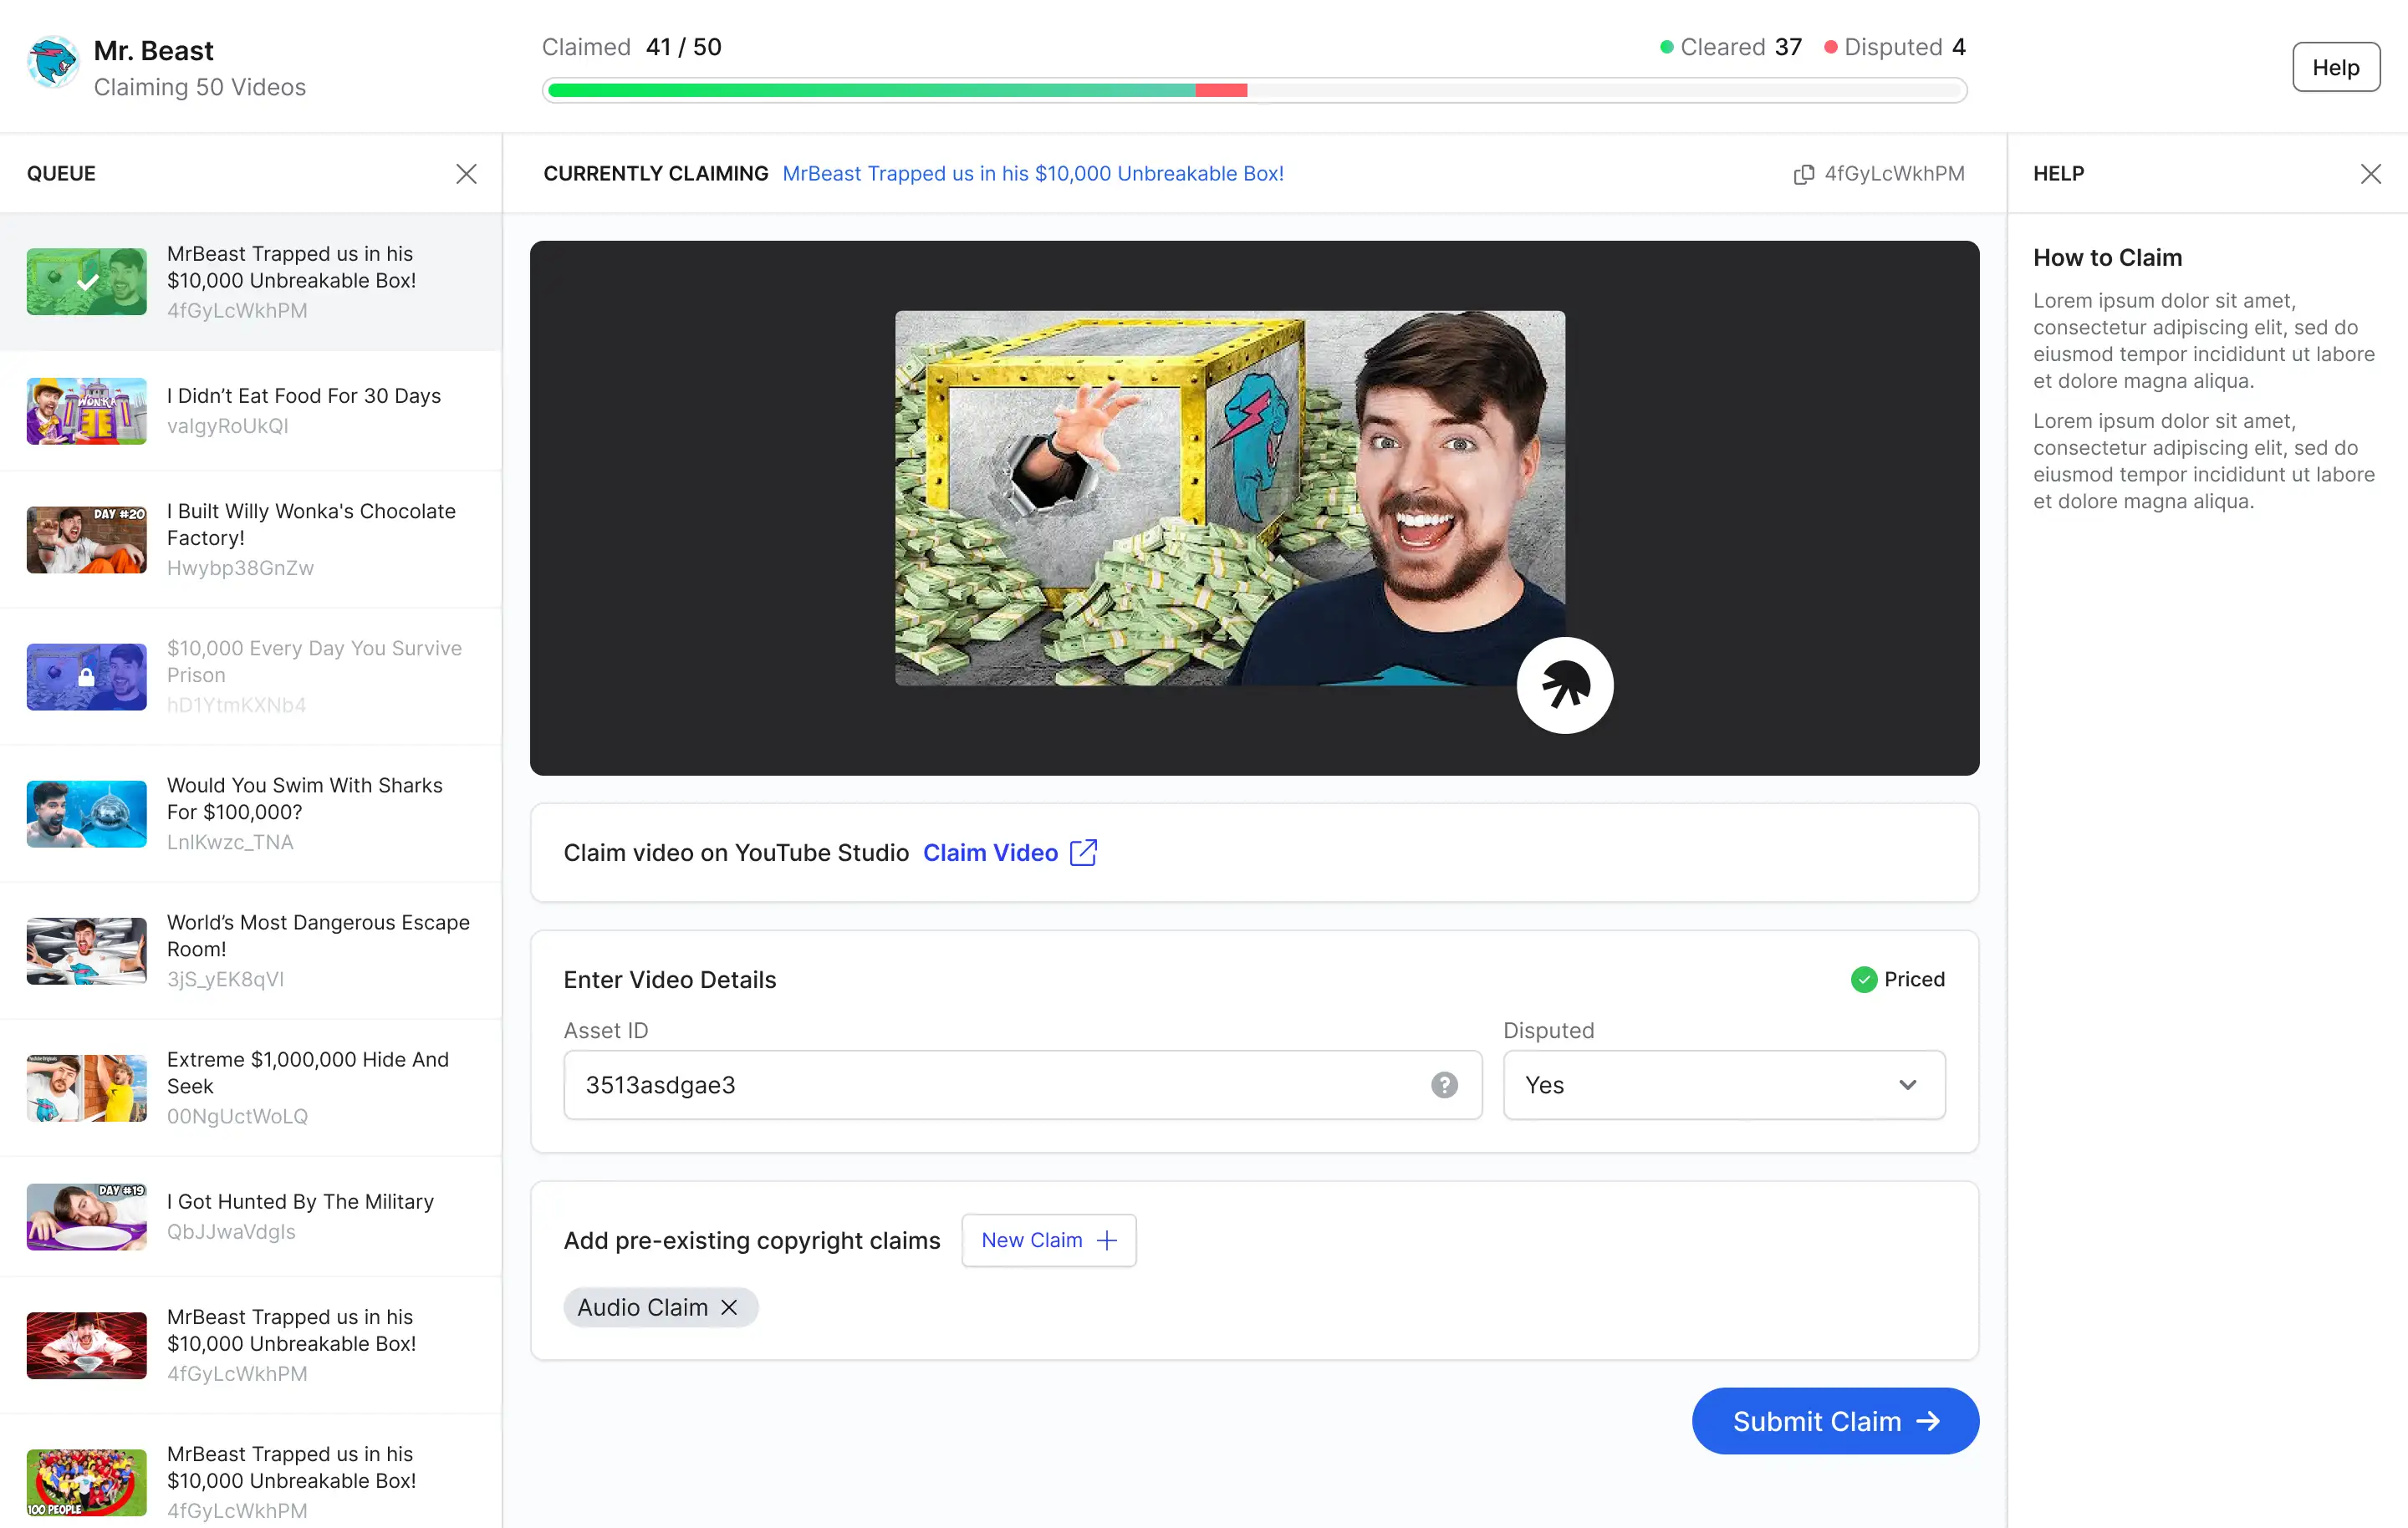Click the lock icon on the Prison thumbnail
The width and height of the screenshot is (2408, 1528).
pyautogui.click(x=87, y=677)
